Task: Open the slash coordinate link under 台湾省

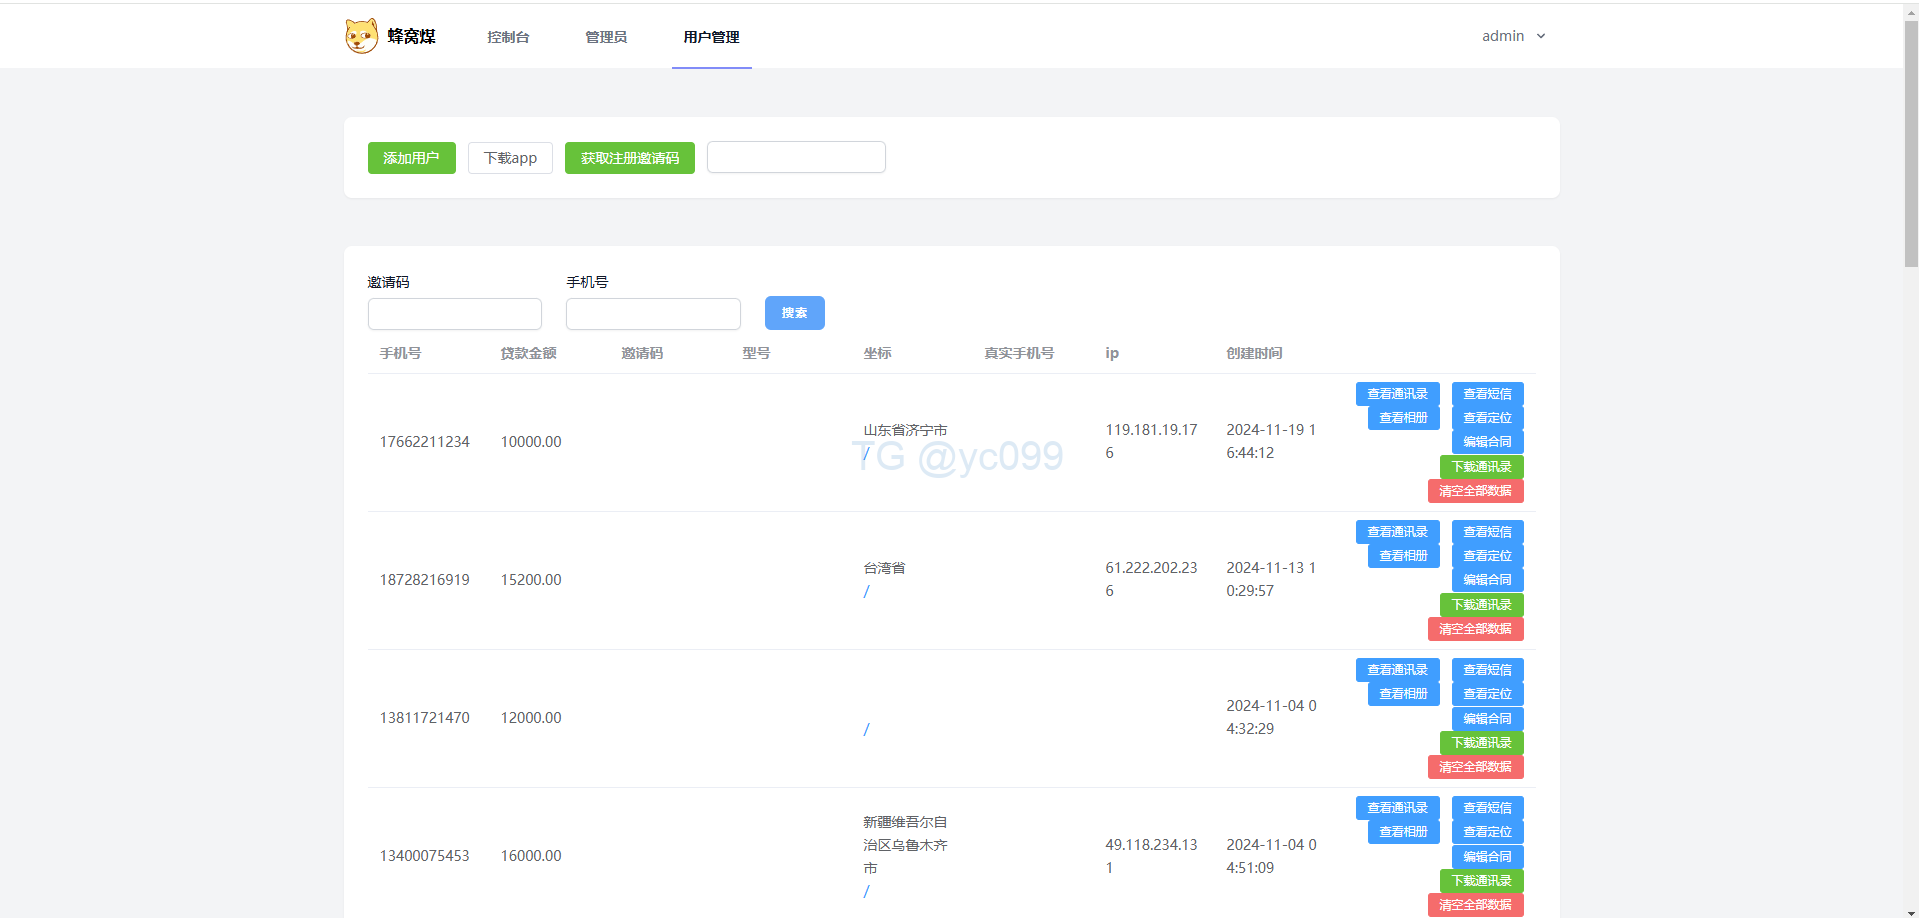Action: [x=866, y=591]
